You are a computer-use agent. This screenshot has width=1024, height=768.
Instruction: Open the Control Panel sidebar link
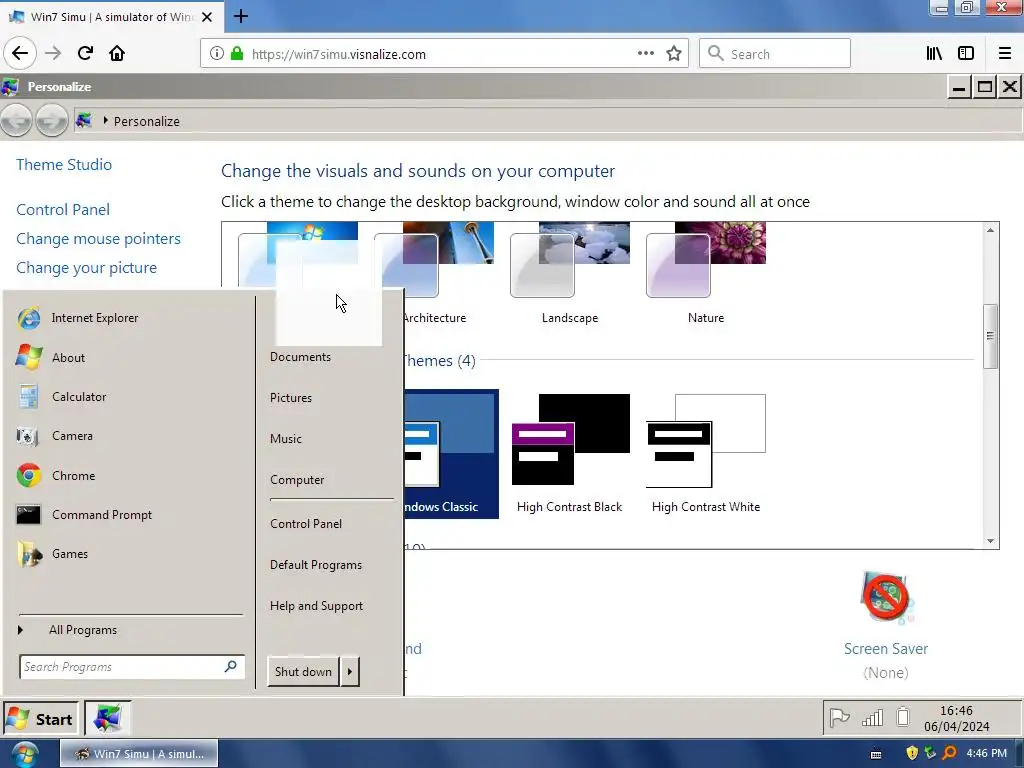pos(63,210)
